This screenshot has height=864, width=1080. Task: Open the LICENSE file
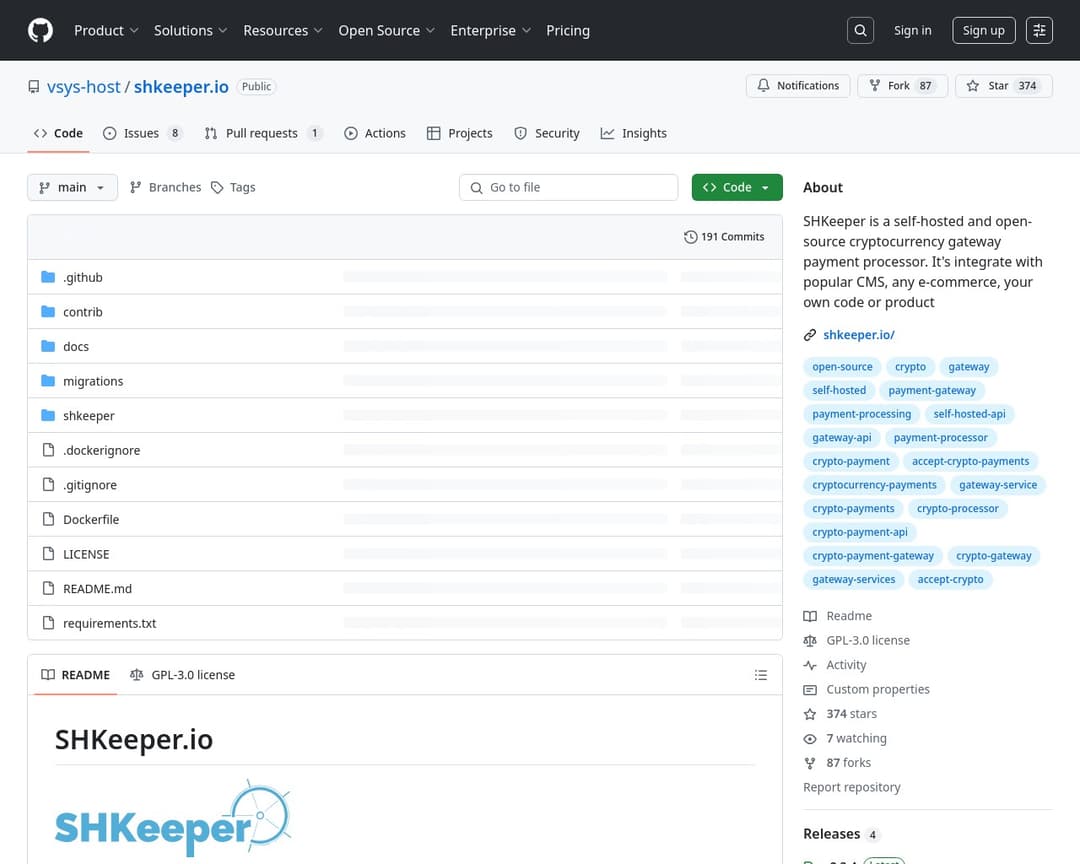tap(86, 554)
